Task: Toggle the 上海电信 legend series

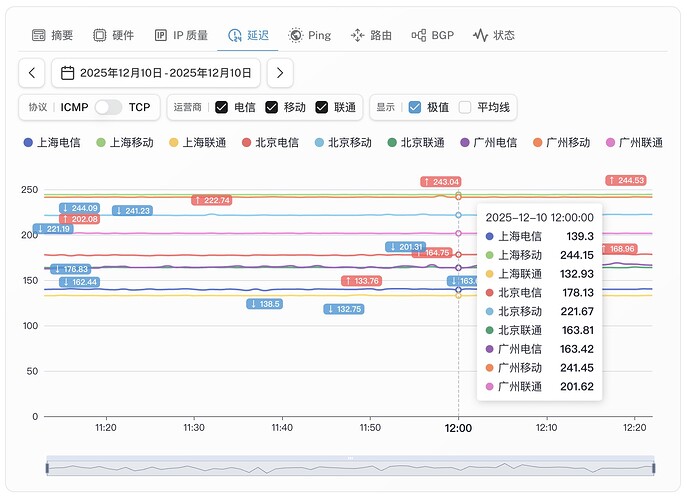Action: (x=52, y=142)
